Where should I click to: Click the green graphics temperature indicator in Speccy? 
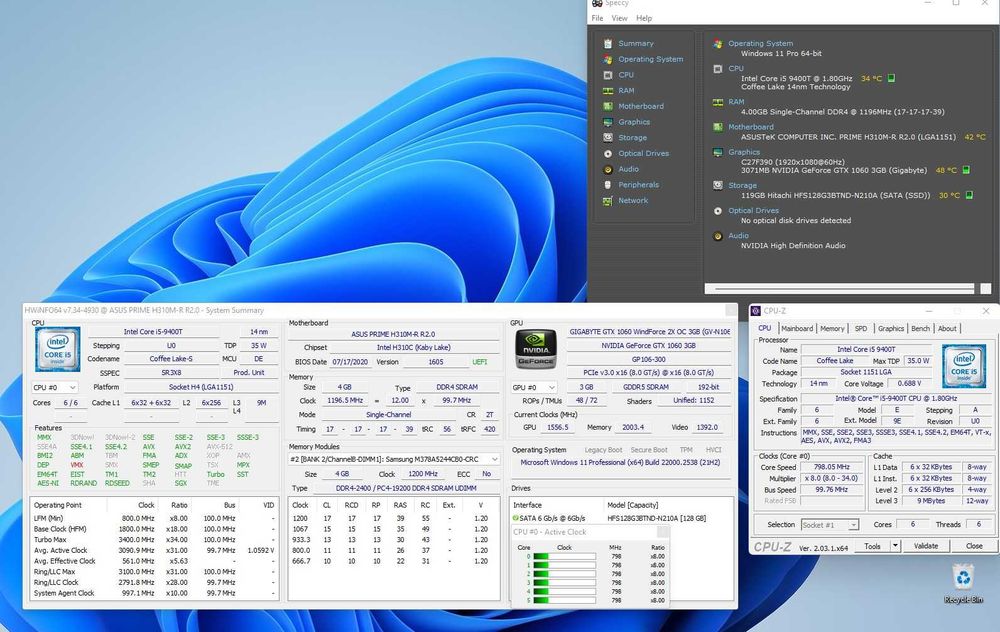pyautogui.click(x=966, y=170)
